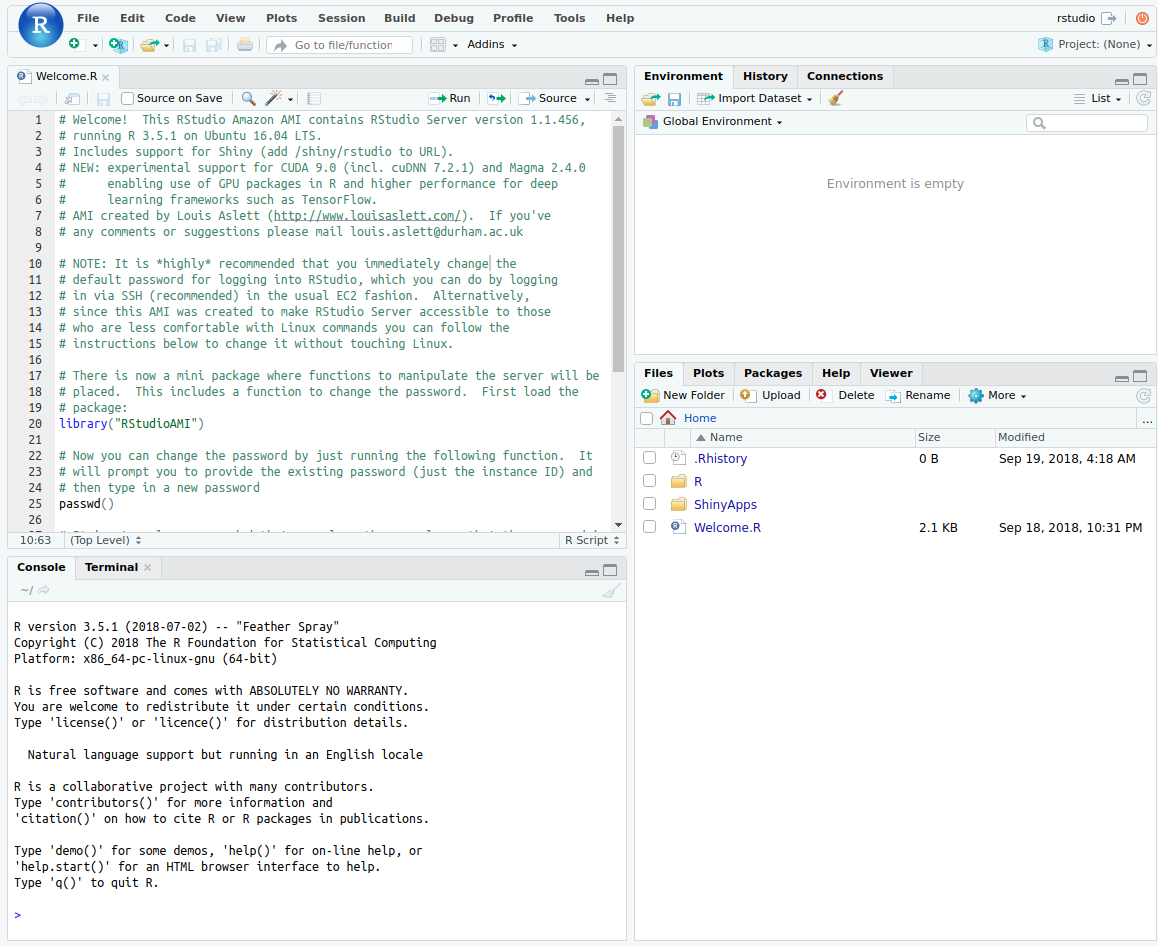Switch to the Packages tab
The image size is (1158, 946).
click(x=772, y=373)
